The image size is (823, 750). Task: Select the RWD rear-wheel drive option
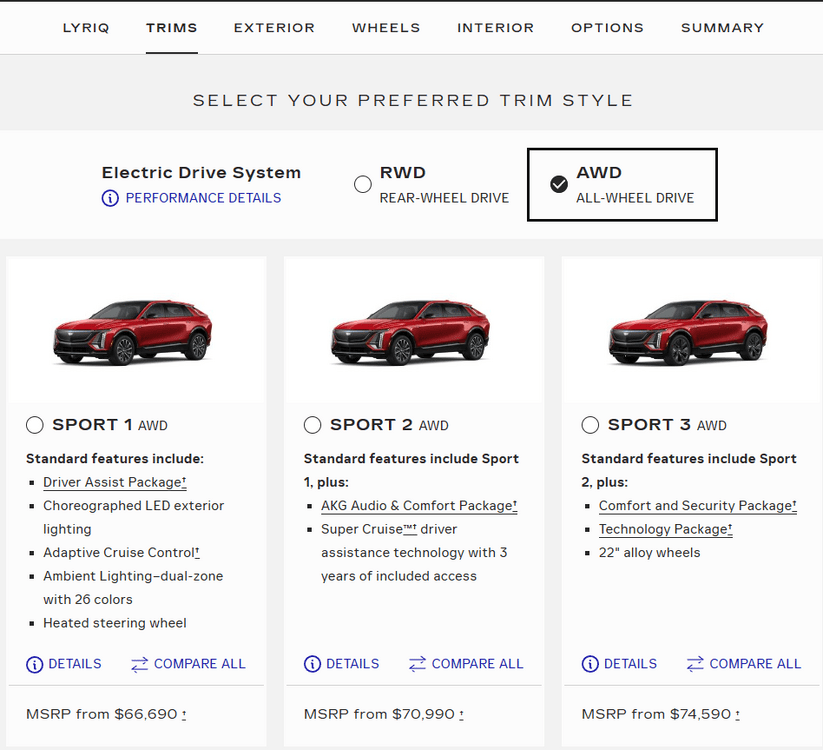[x=363, y=184]
